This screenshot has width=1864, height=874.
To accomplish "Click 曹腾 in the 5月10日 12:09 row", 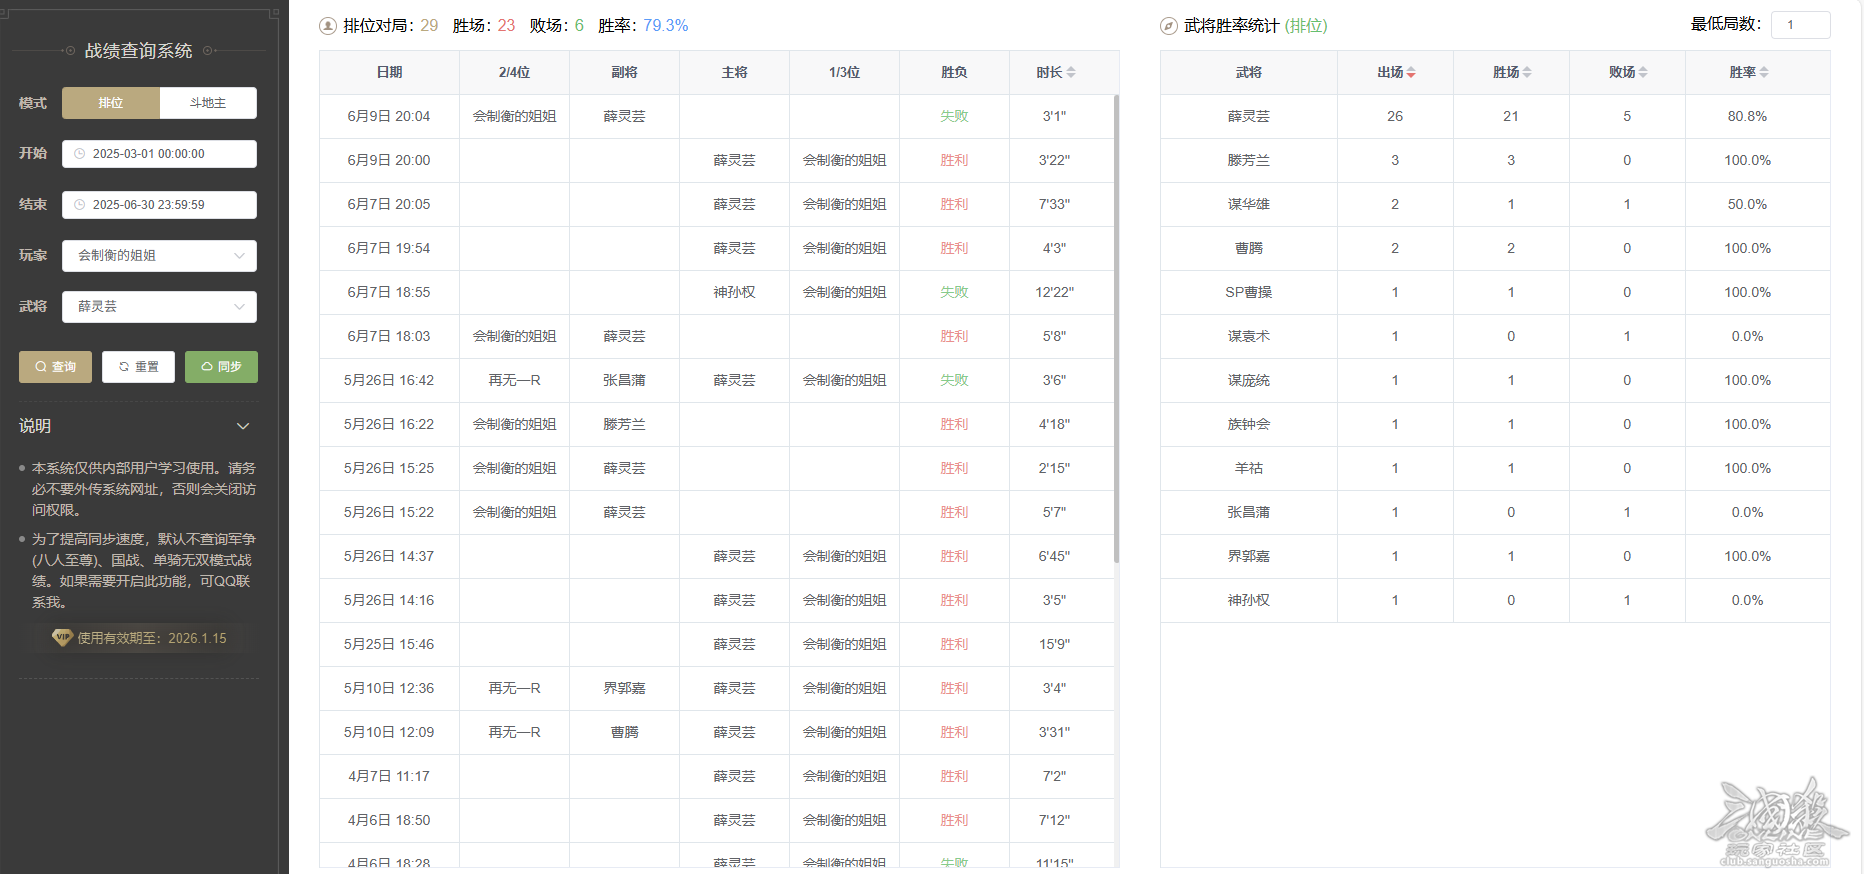I will click(624, 732).
